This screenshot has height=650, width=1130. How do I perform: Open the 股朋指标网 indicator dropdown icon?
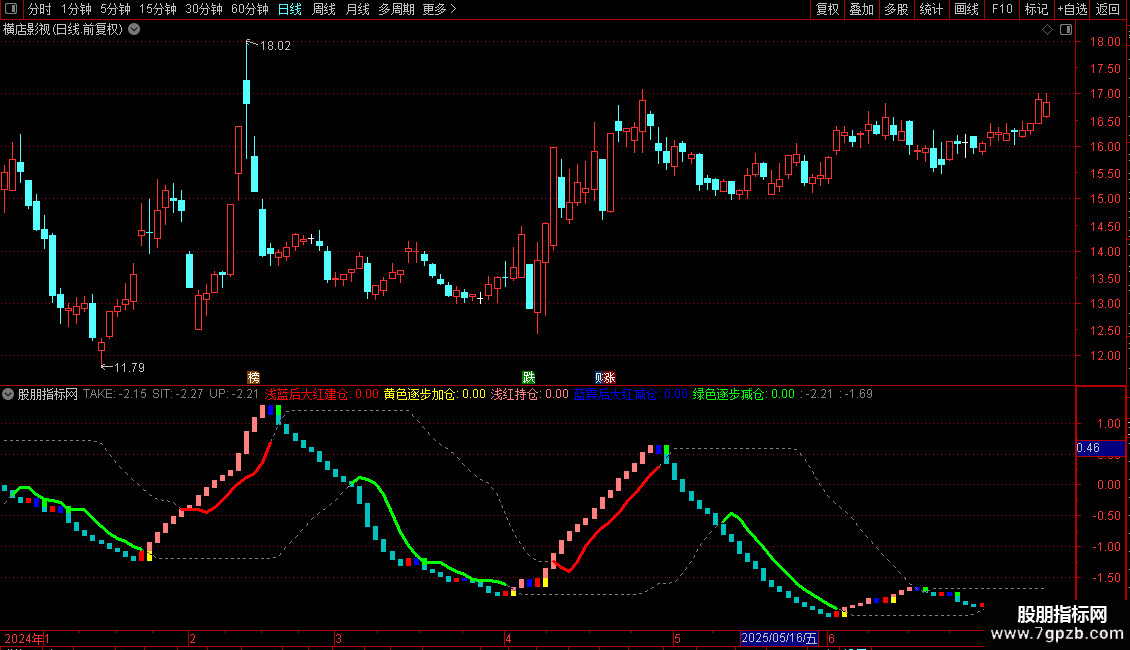click(8, 394)
